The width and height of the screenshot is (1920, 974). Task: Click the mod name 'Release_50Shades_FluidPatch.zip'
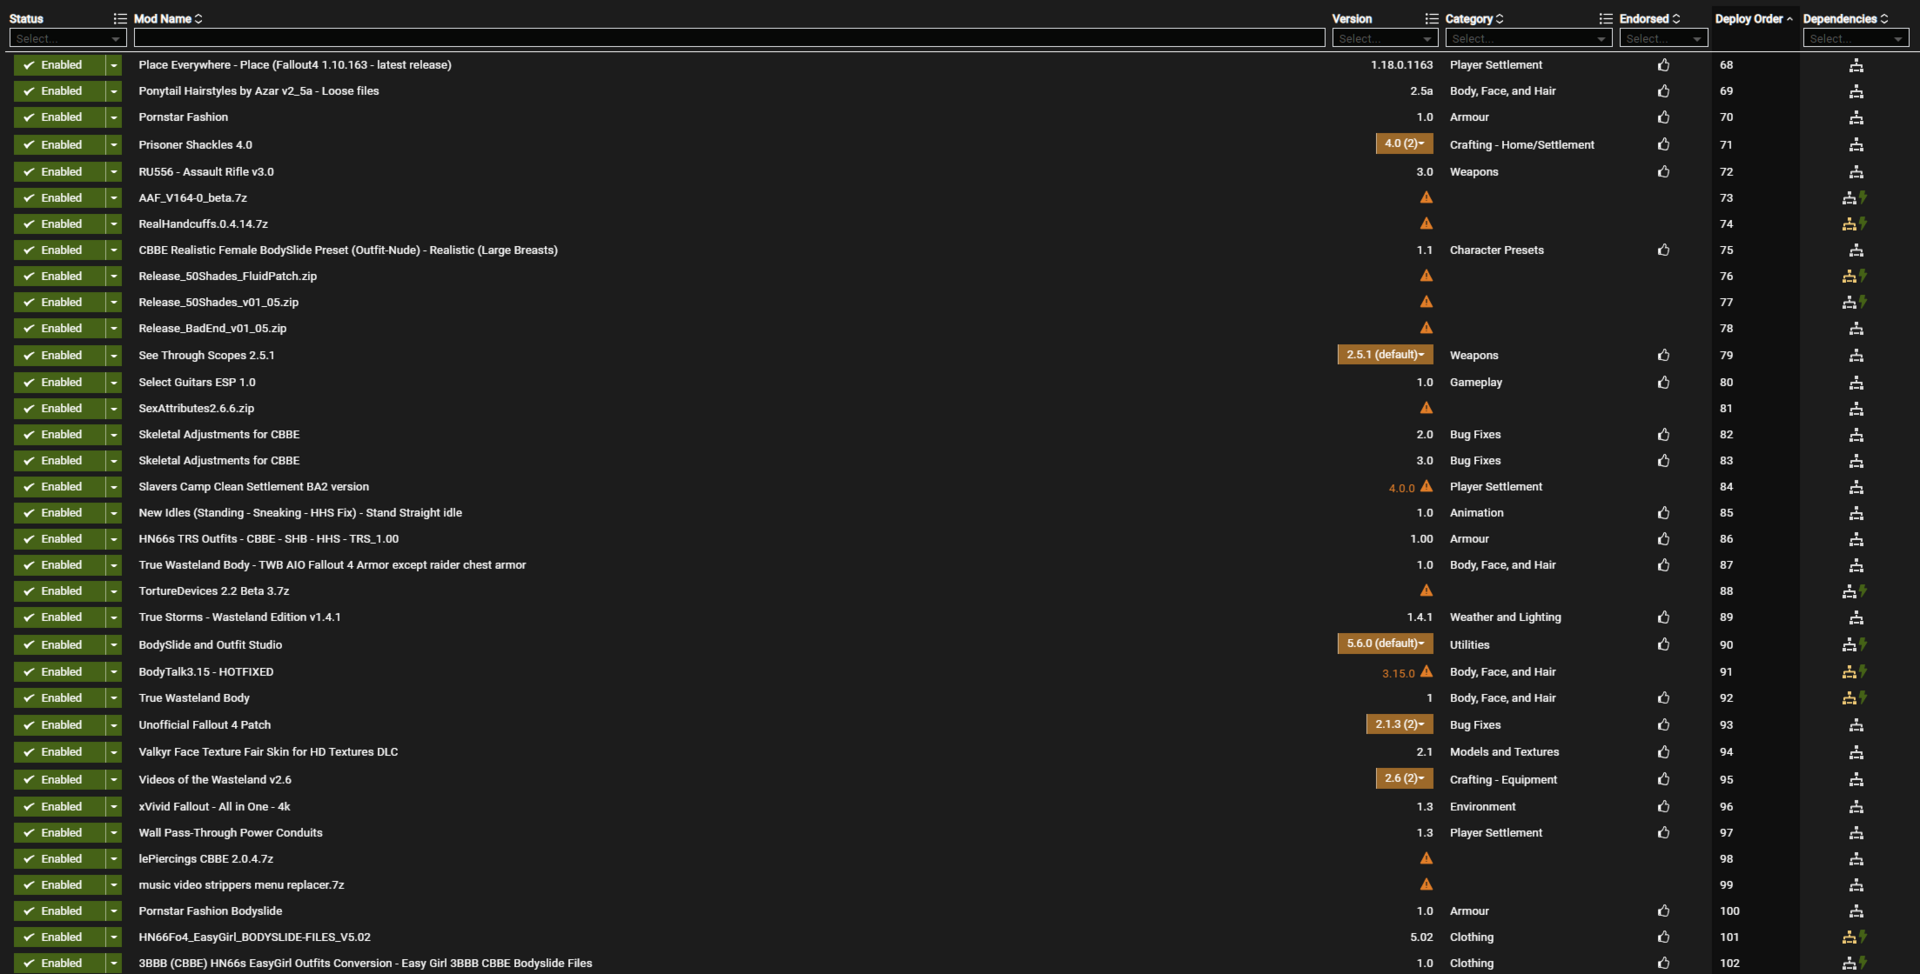pos(228,276)
